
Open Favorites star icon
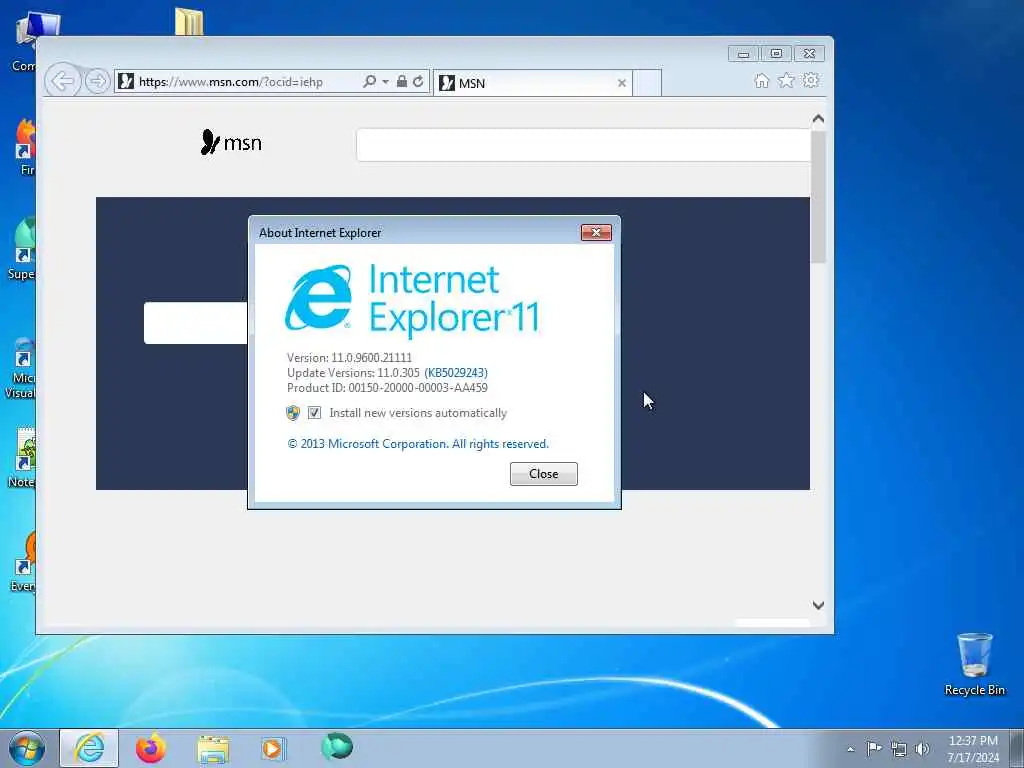[786, 80]
